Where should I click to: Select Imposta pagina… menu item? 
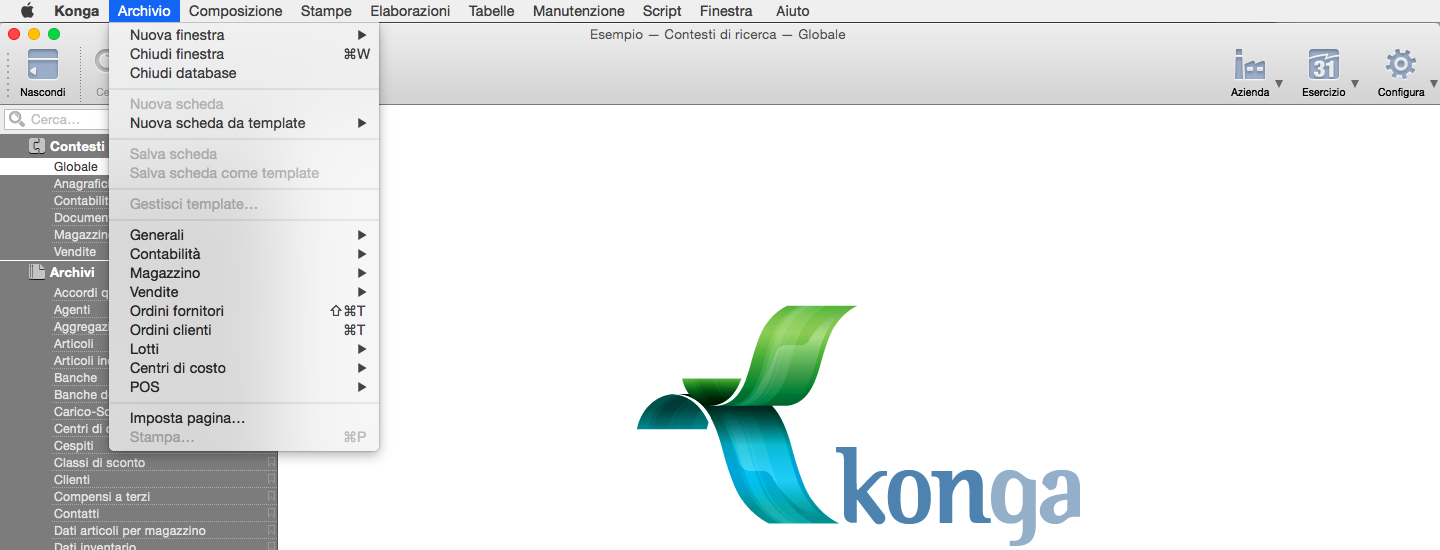coord(187,418)
